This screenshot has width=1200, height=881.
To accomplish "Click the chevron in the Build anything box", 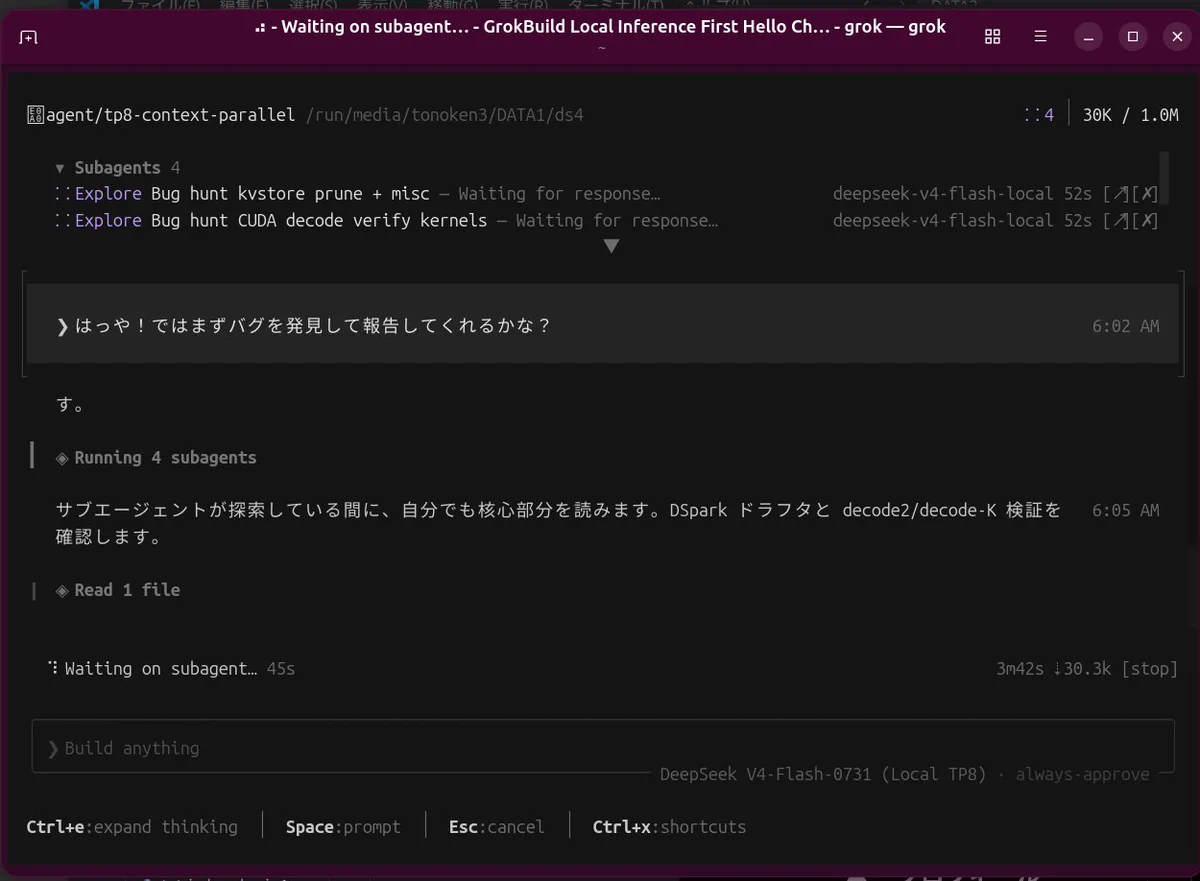I will click(53, 748).
